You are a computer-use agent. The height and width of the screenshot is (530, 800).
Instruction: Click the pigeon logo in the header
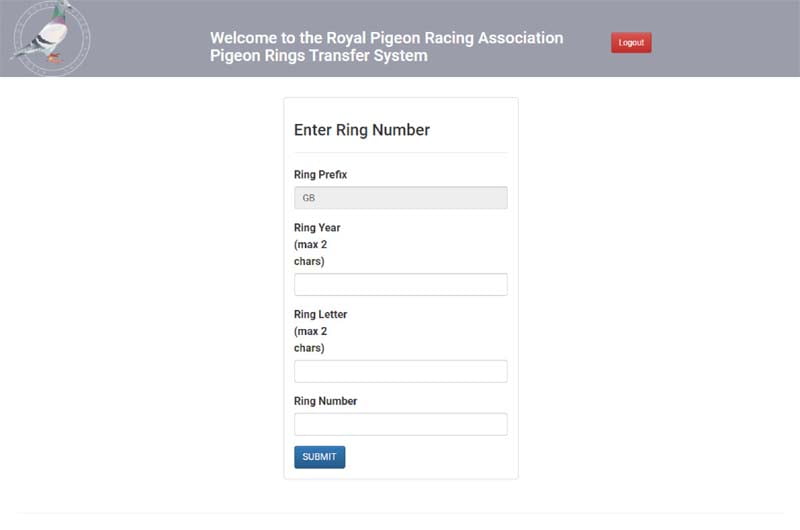point(50,38)
